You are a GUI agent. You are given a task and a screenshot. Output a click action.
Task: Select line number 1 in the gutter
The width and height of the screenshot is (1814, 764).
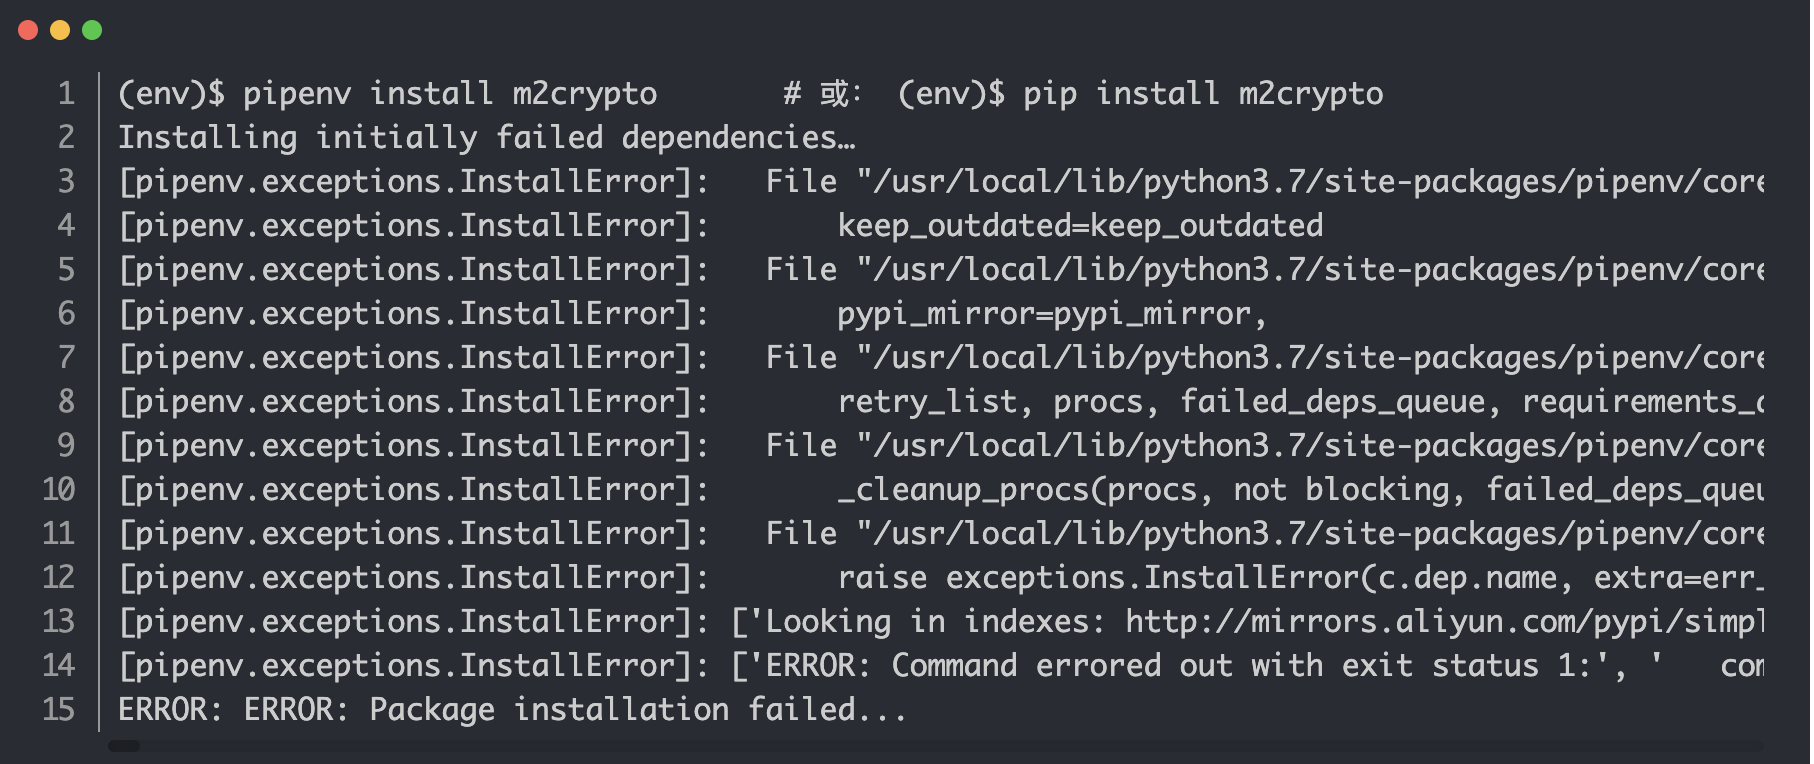(x=64, y=93)
